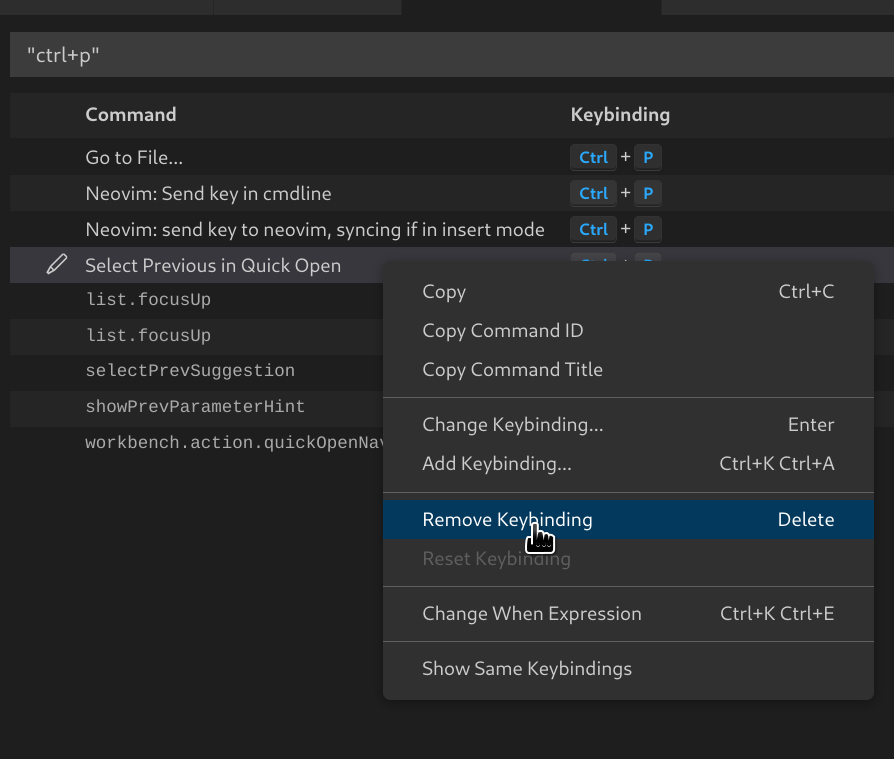The width and height of the screenshot is (894, 759).
Task: Click the Keybinding column header
Action: [620, 114]
